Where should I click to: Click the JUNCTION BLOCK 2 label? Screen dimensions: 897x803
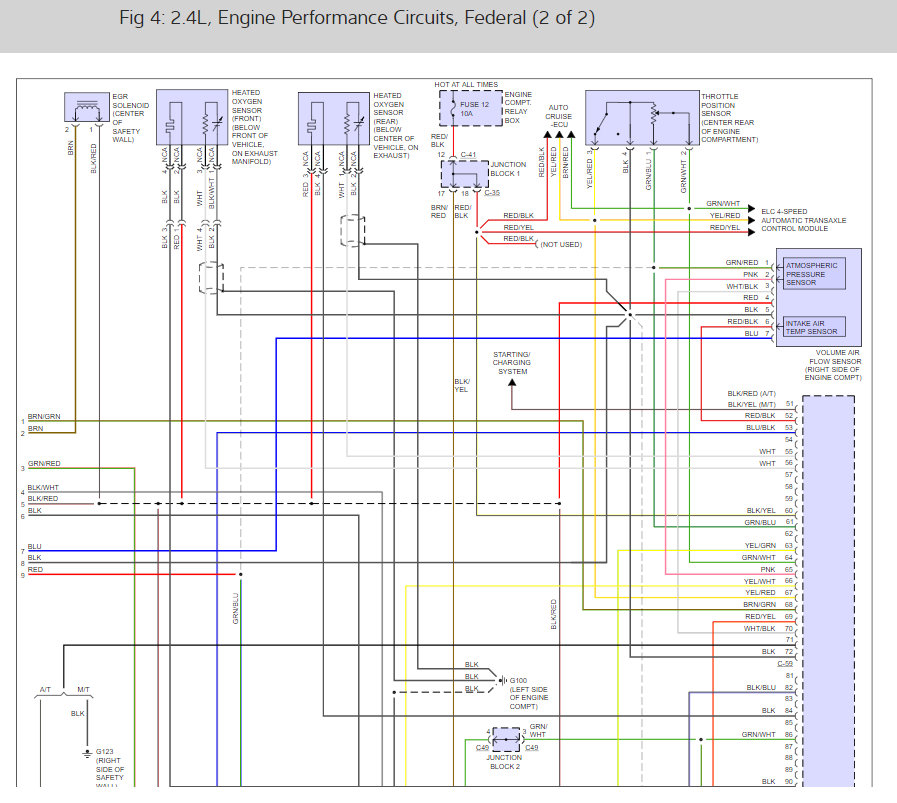504,762
